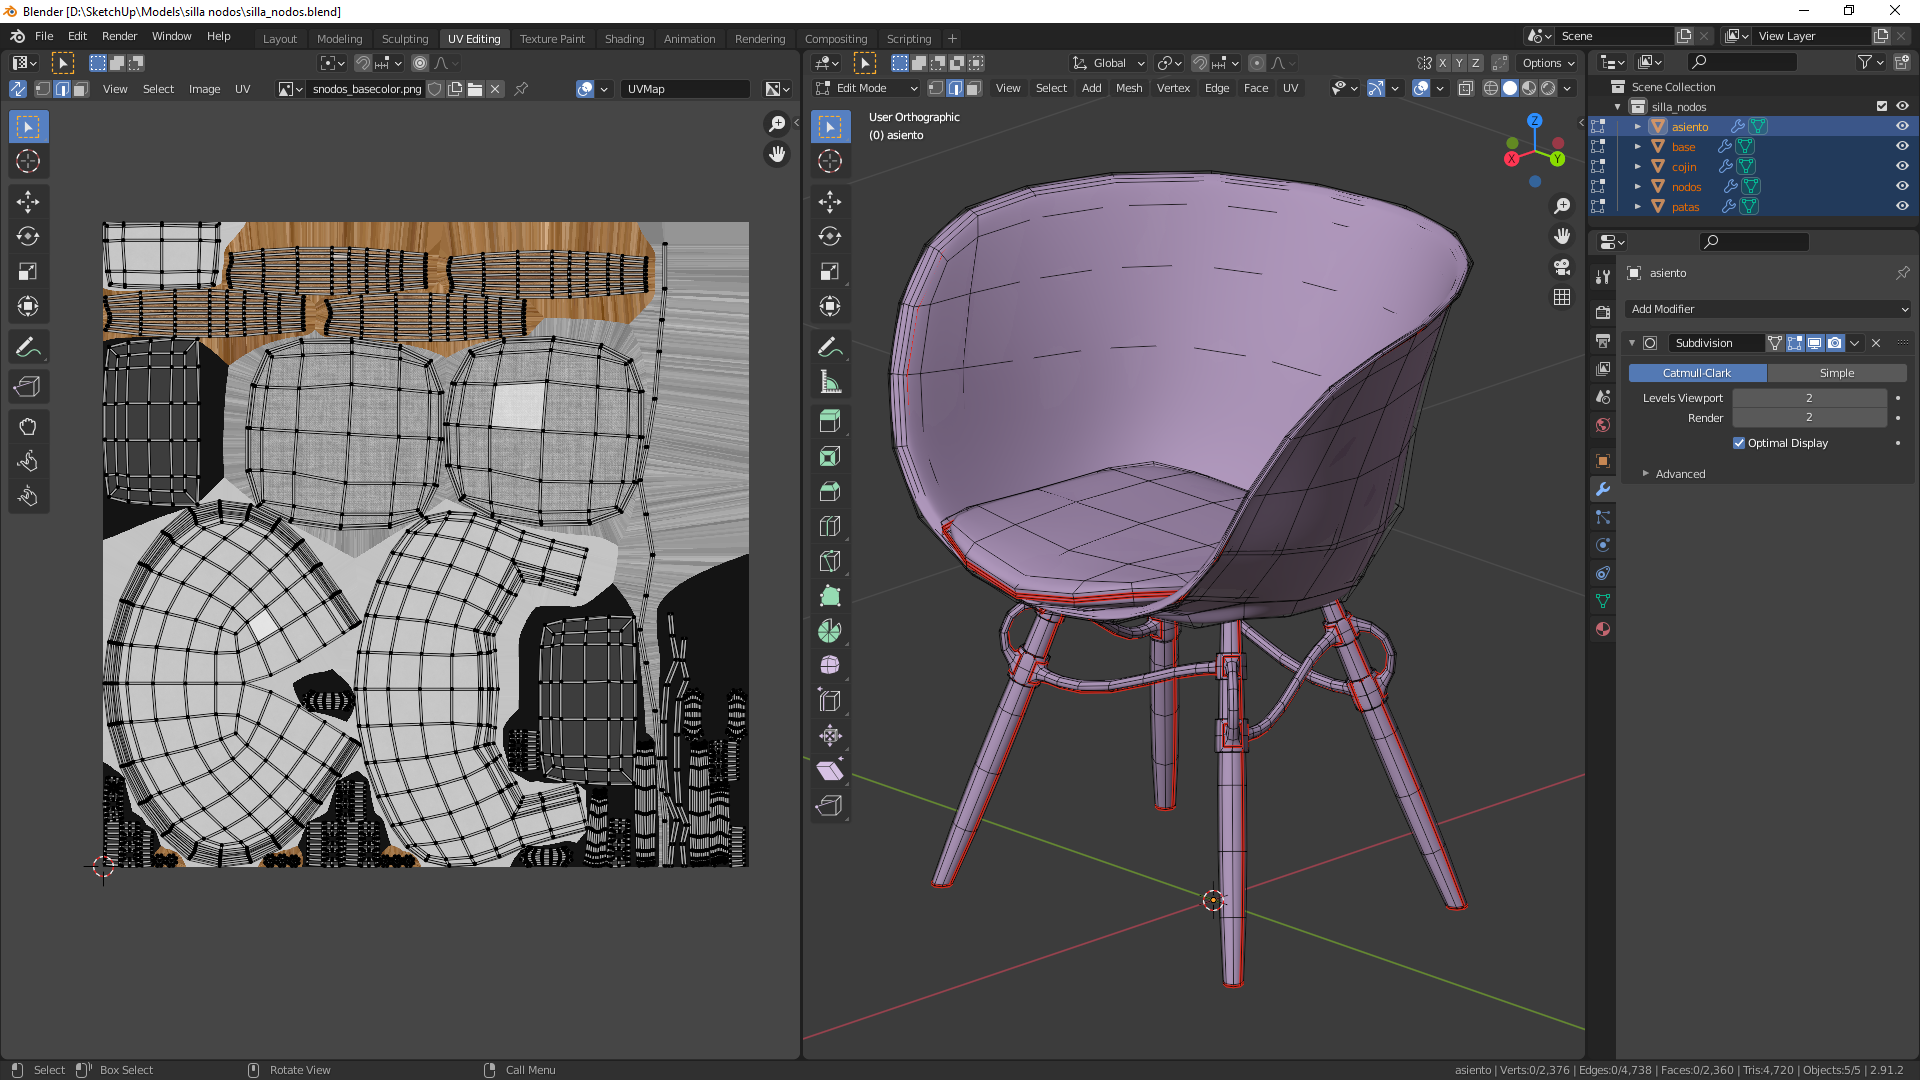Select the Loop Cut tool

[x=829, y=526]
